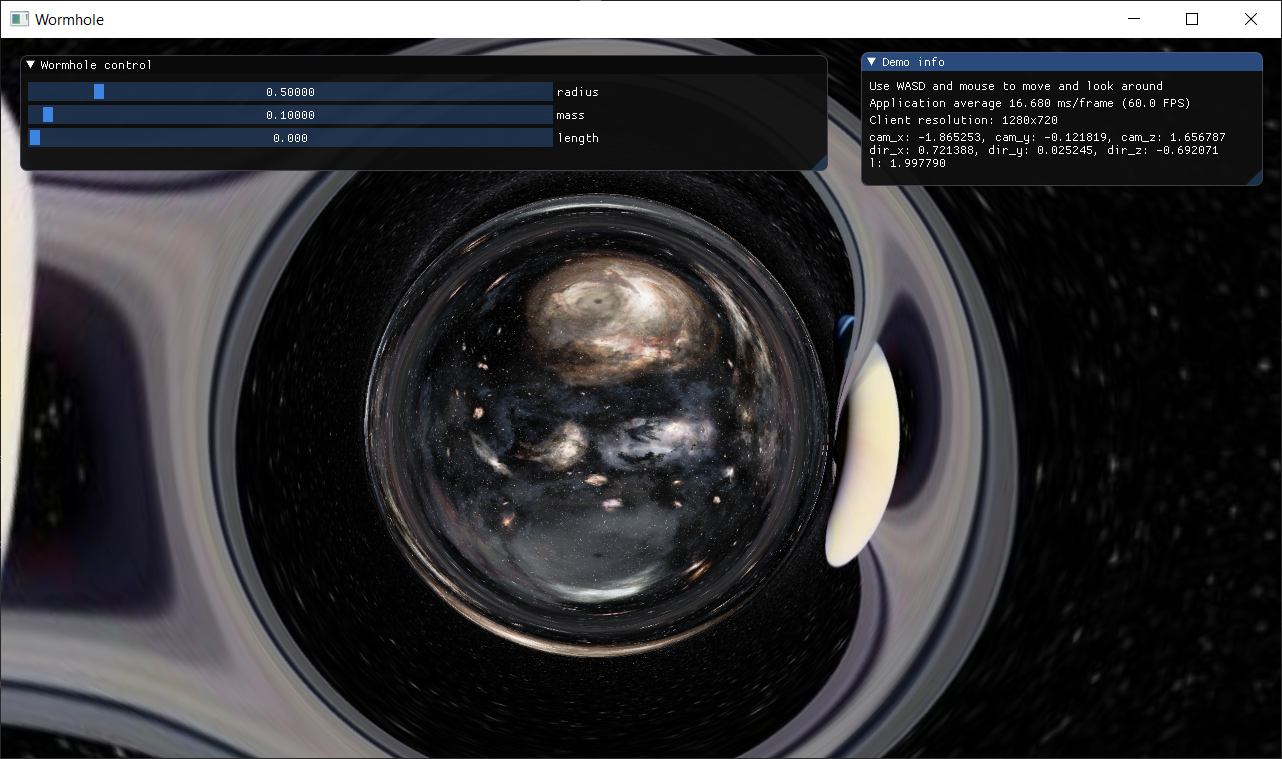Click the dir_x direction values line
This screenshot has width=1282, height=759.
click(1043, 150)
